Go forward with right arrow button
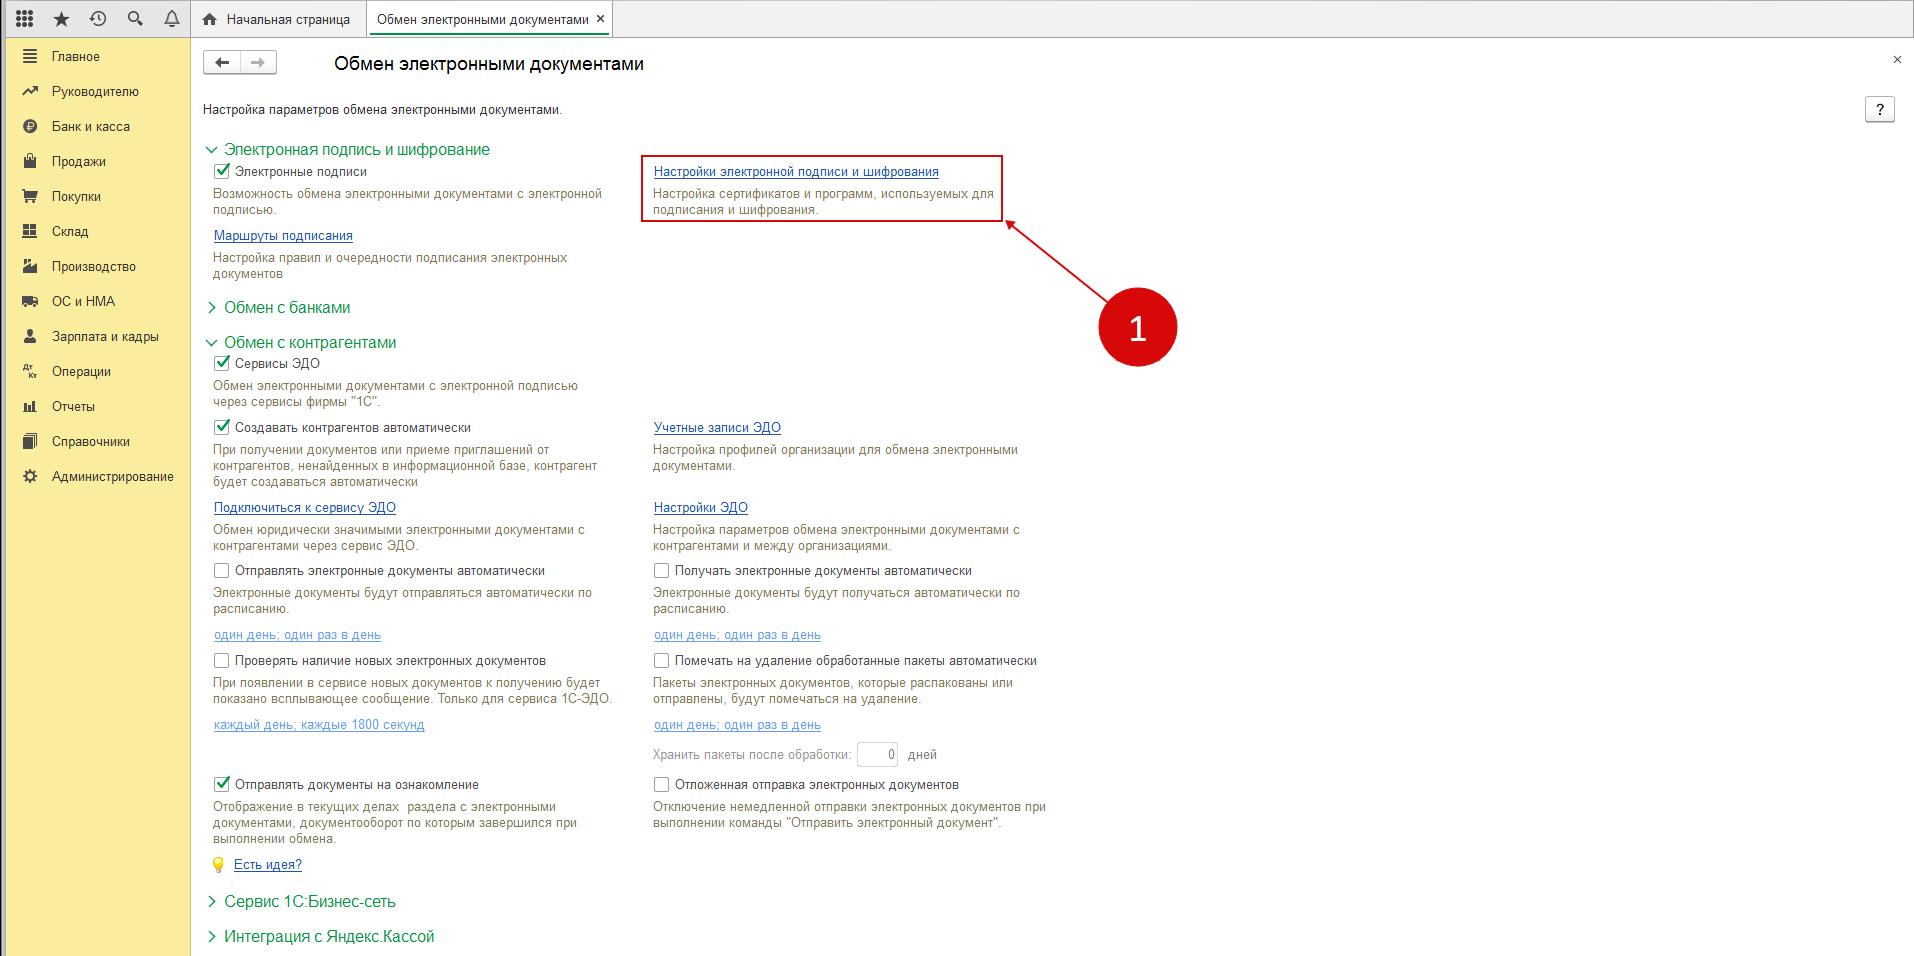The height and width of the screenshot is (956, 1914). coord(258,63)
